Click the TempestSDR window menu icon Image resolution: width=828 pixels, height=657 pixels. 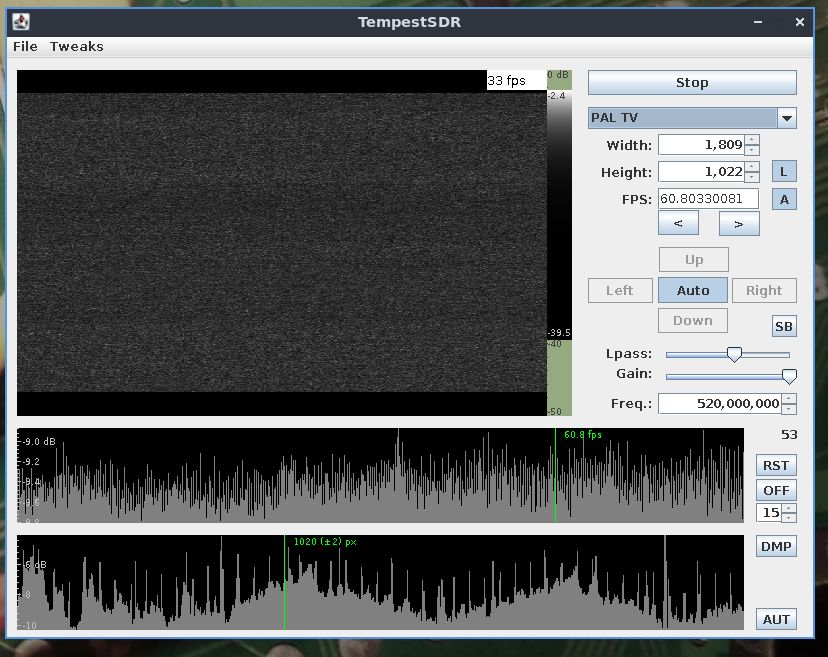pyautogui.click(x=21, y=22)
